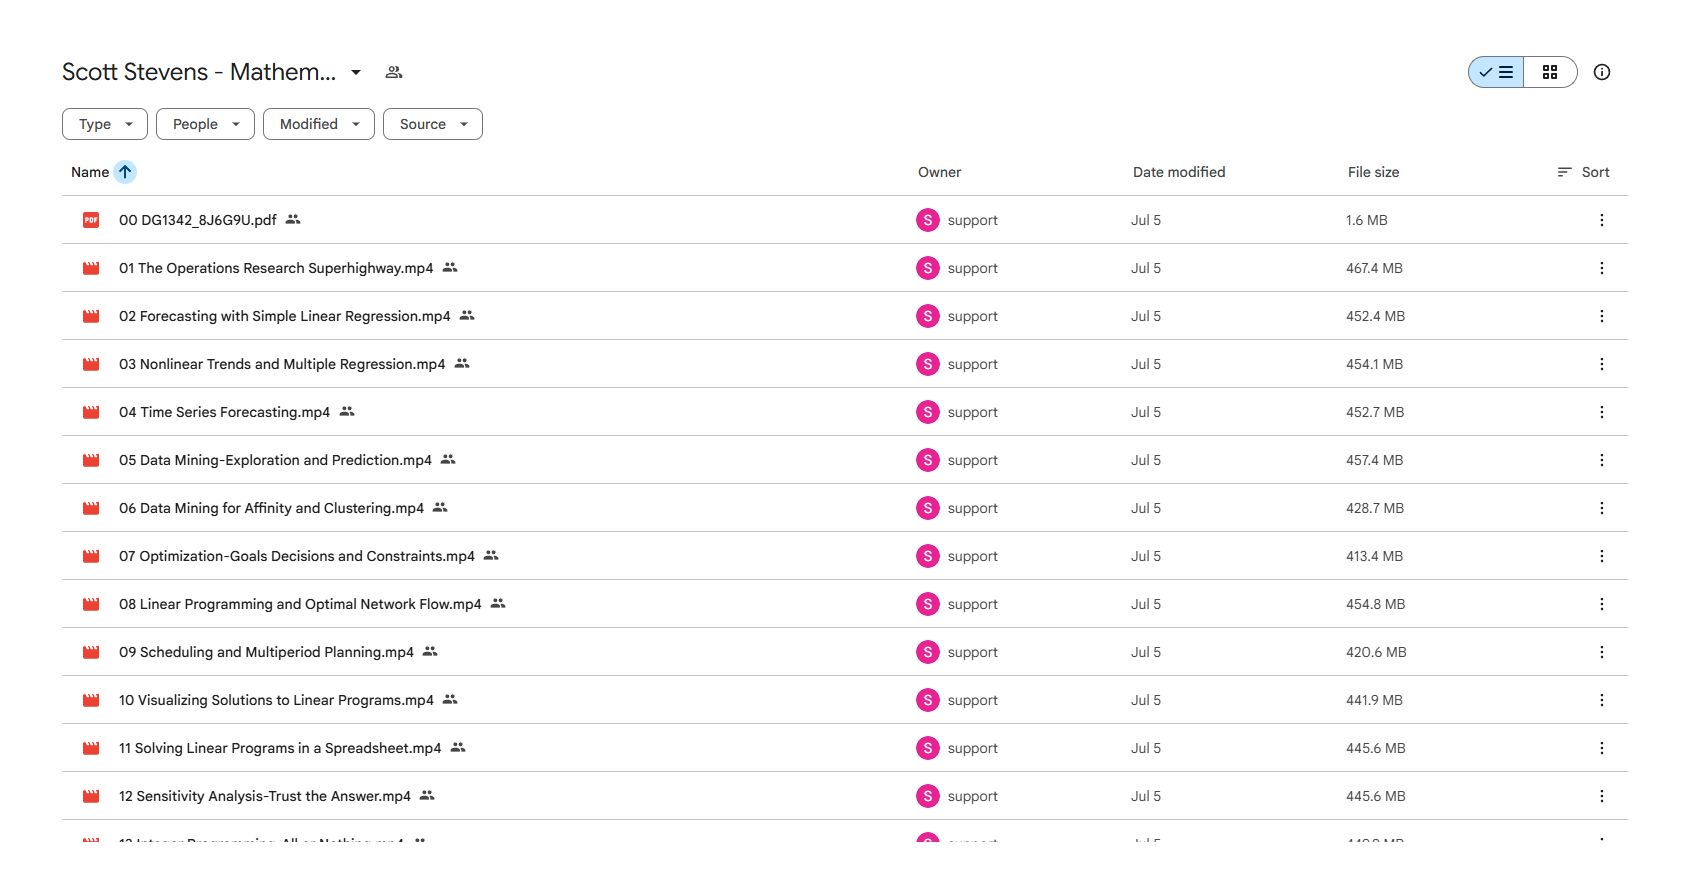Click the shared folder people icon beside title

(394, 72)
